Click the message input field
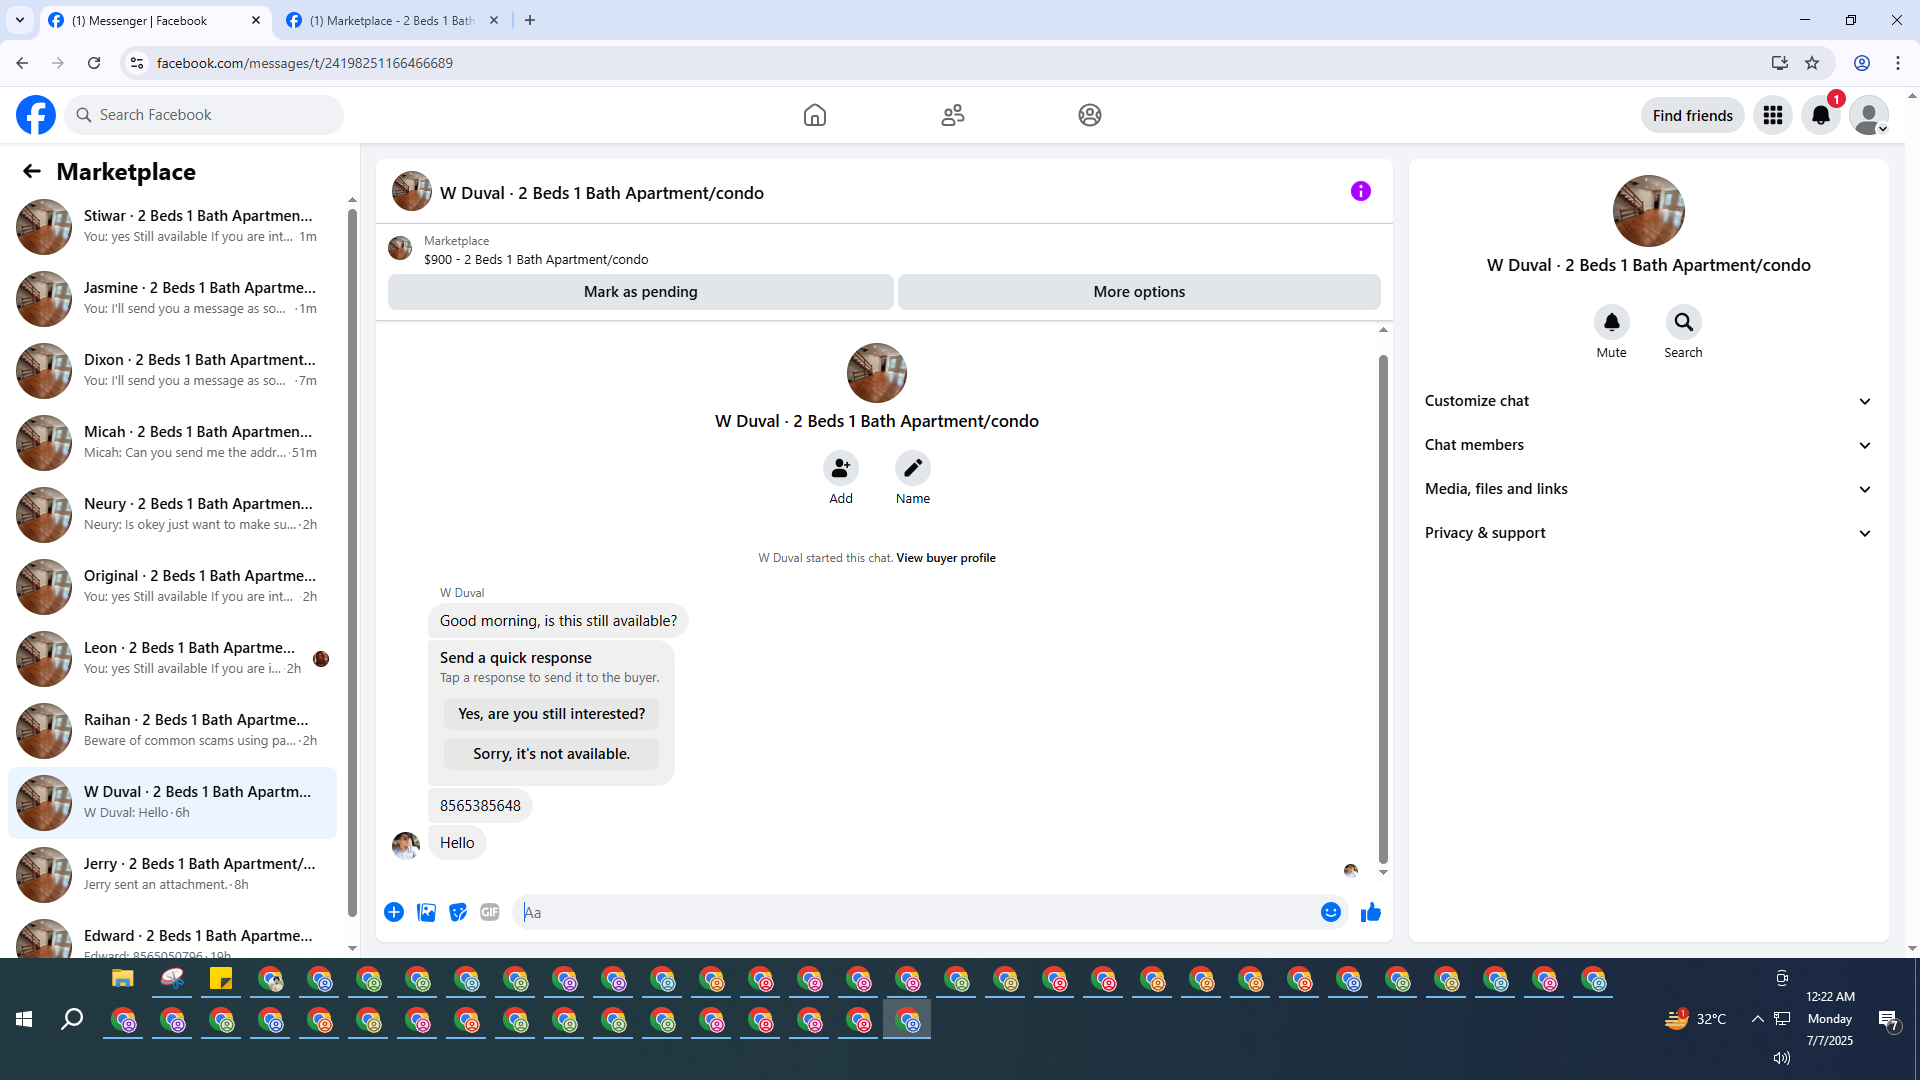1920x1080 pixels. pos(915,912)
